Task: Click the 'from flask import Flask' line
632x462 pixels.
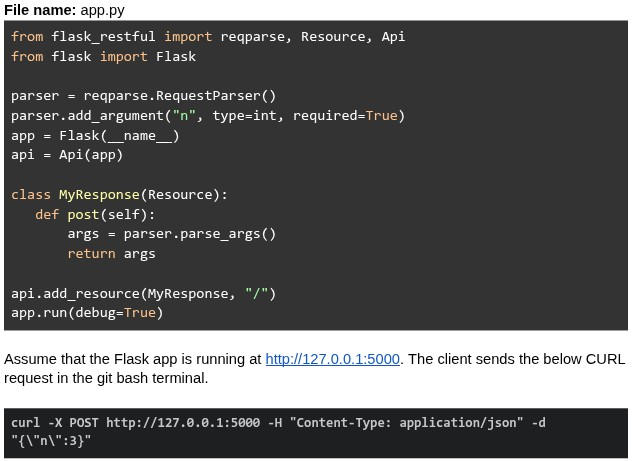Action: (104, 56)
